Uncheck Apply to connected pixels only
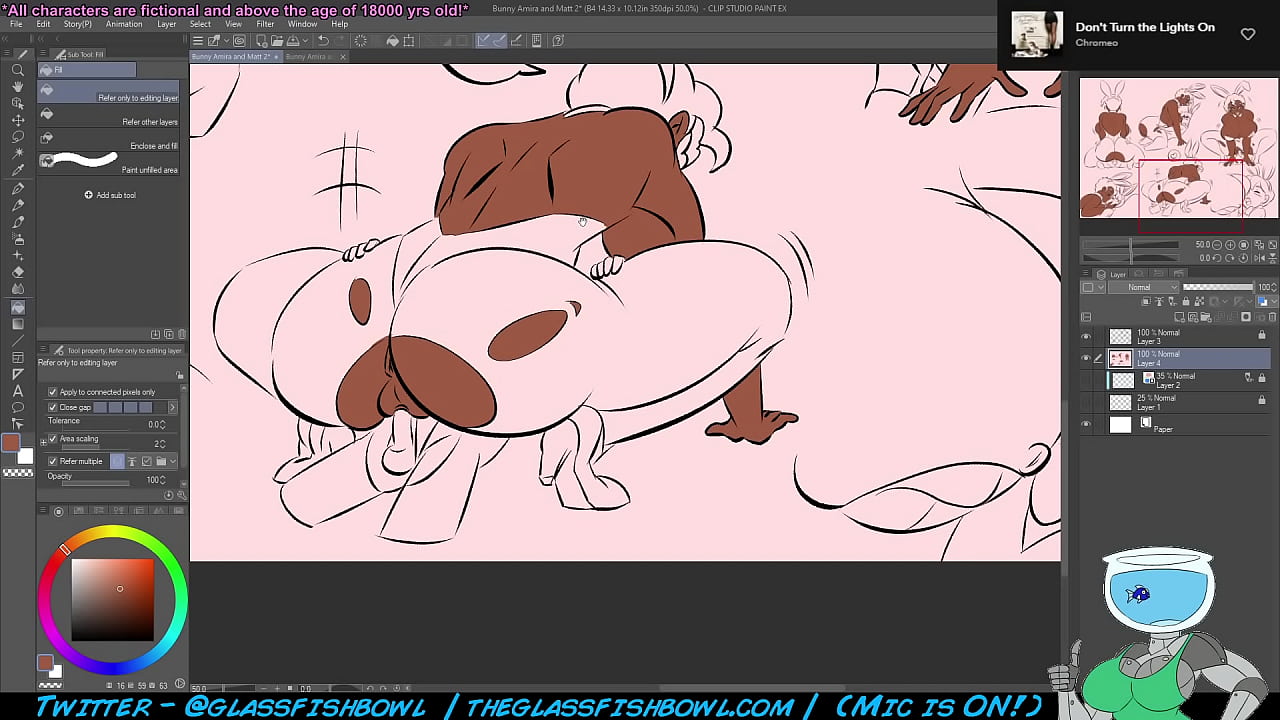Viewport: 1280px width, 720px height. tap(53, 392)
